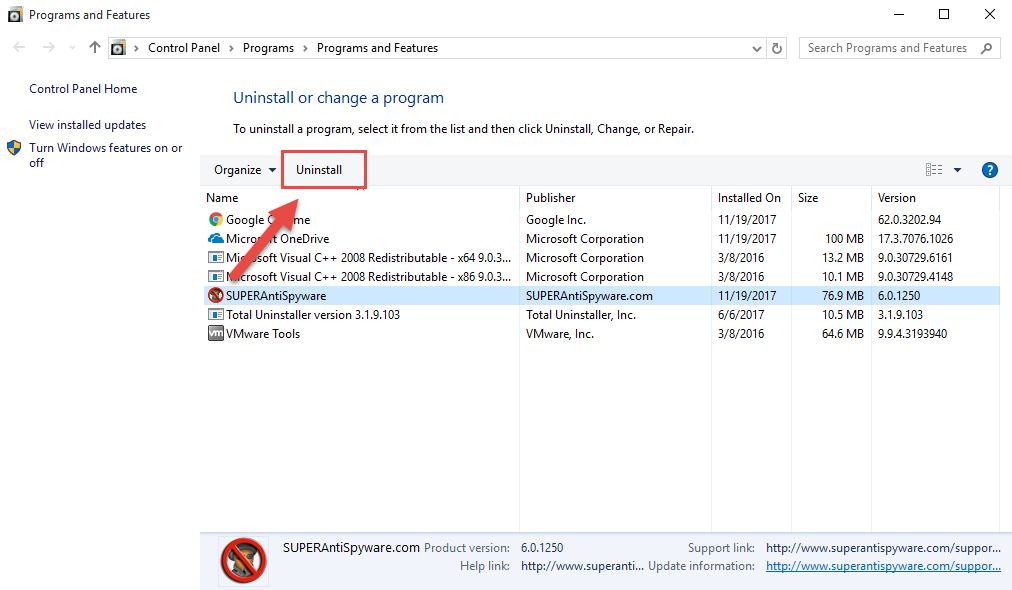Open View installed updates link

(88, 125)
